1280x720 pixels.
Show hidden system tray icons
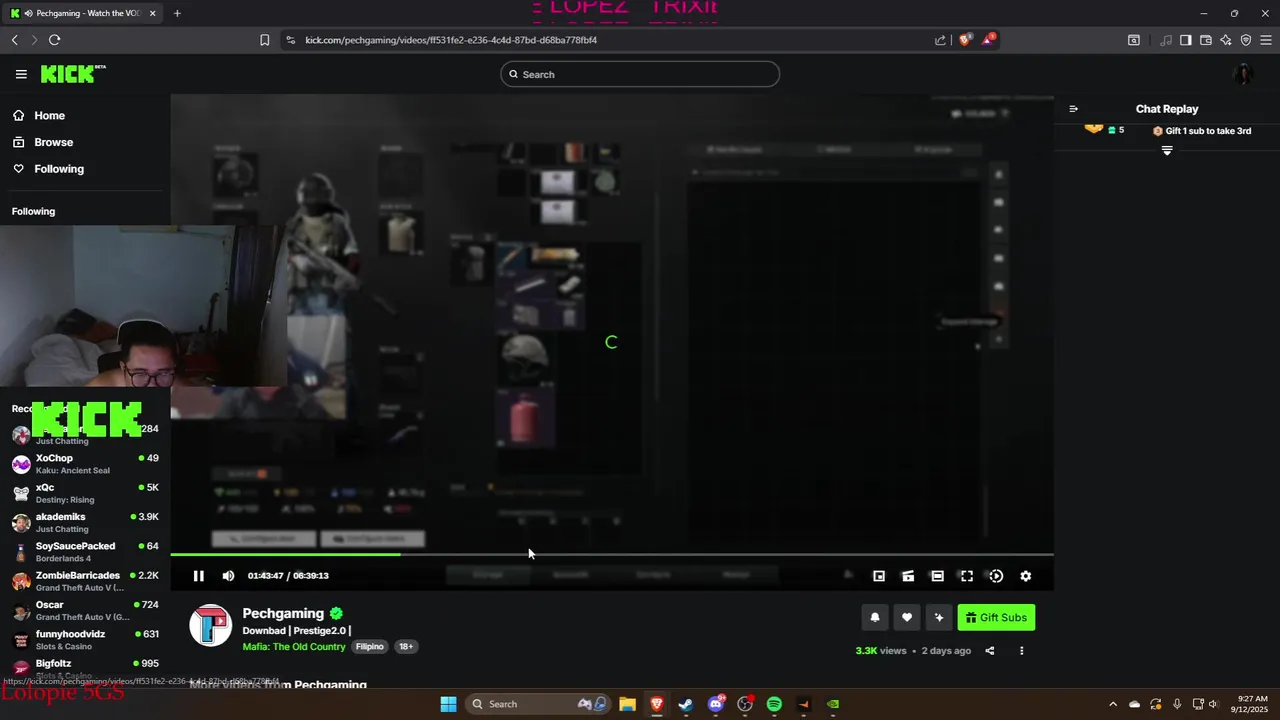point(1113,704)
